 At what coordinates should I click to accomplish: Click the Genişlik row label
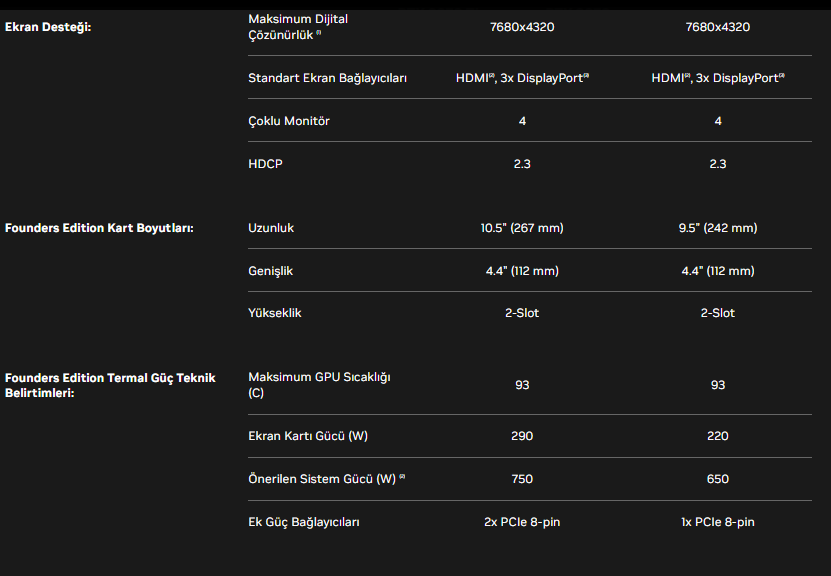click(270, 271)
